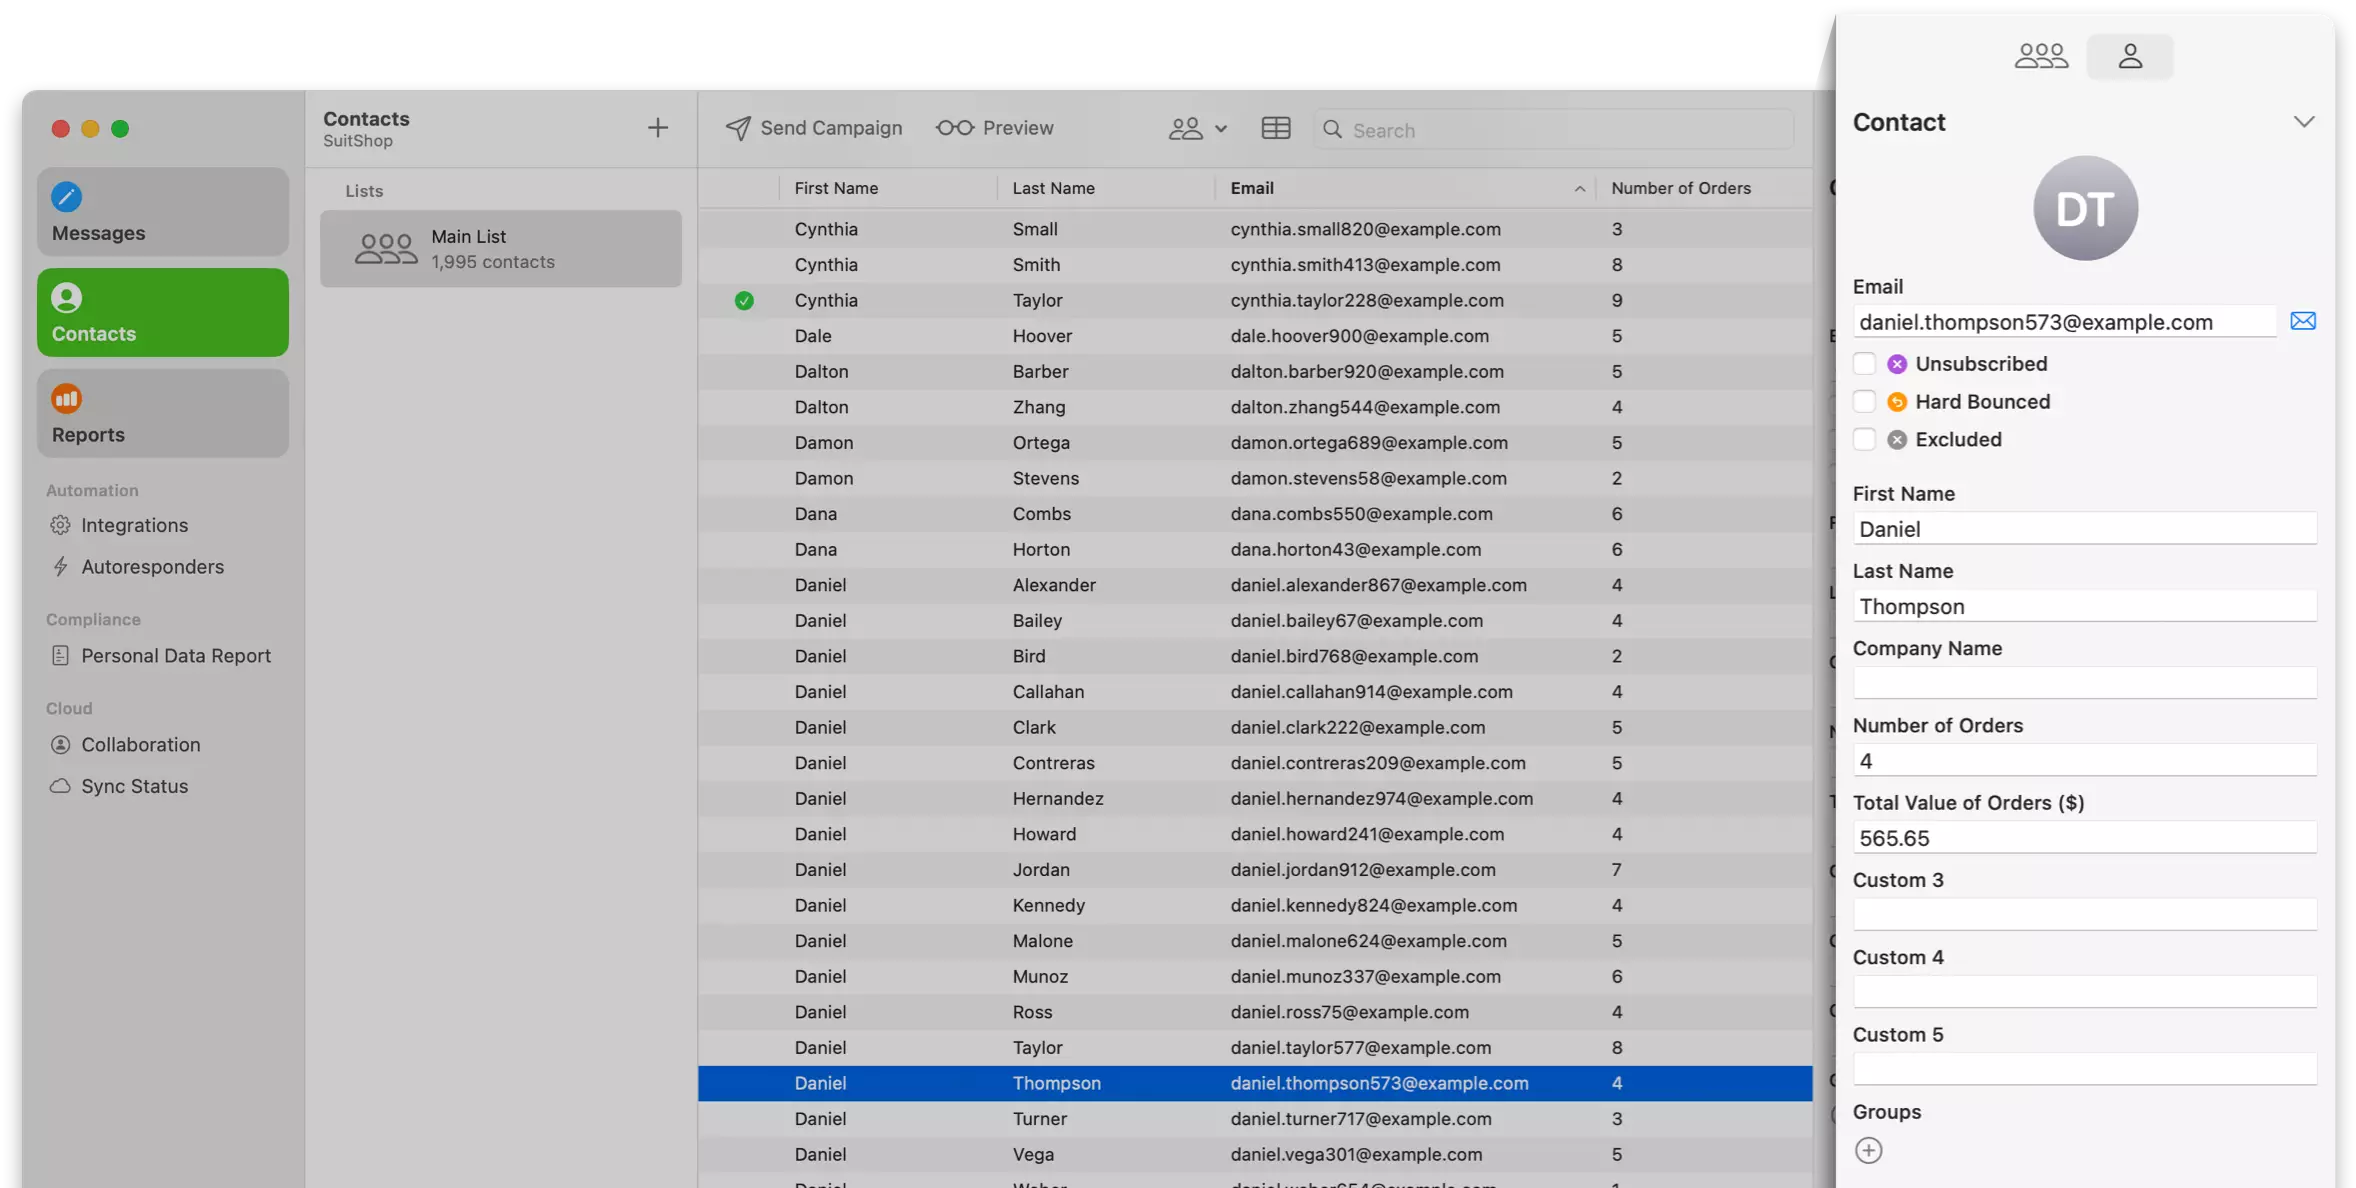Click the search magnifier icon

[1332, 129]
